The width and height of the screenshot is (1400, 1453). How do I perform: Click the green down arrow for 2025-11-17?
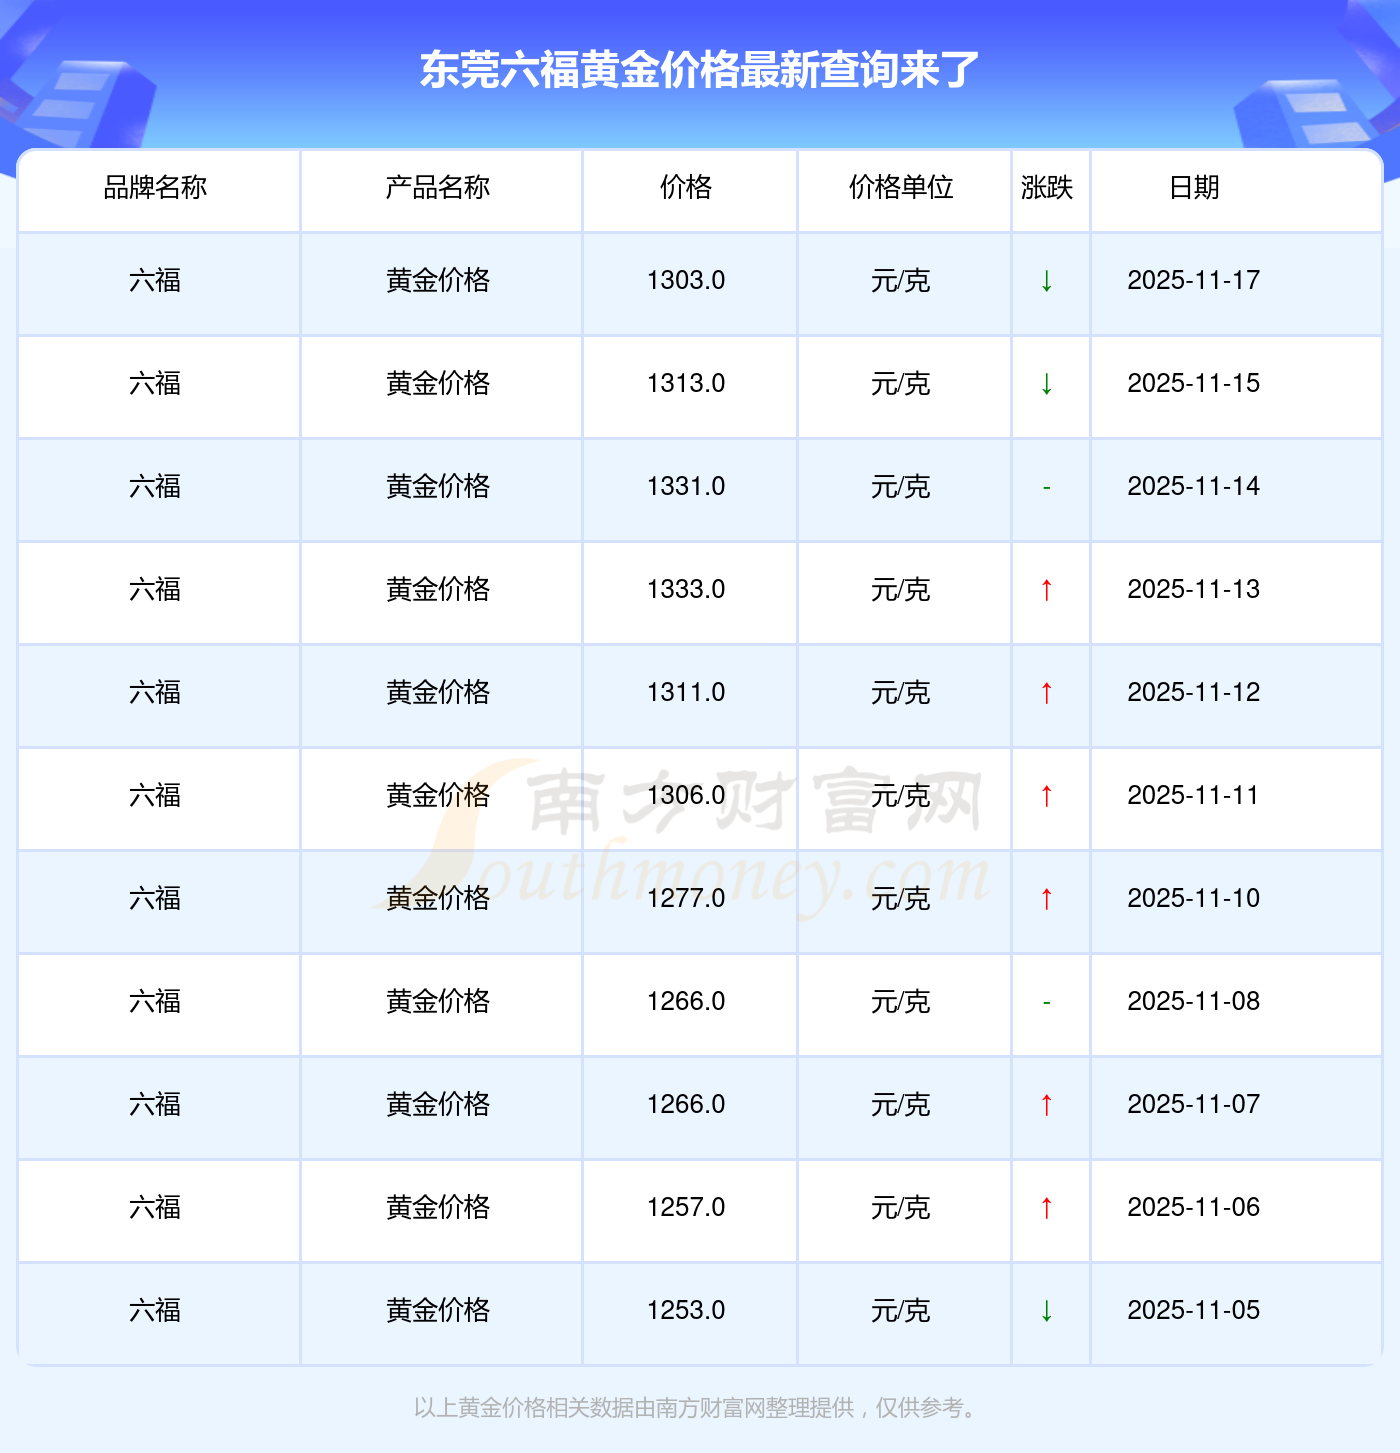coord(1047,281)
